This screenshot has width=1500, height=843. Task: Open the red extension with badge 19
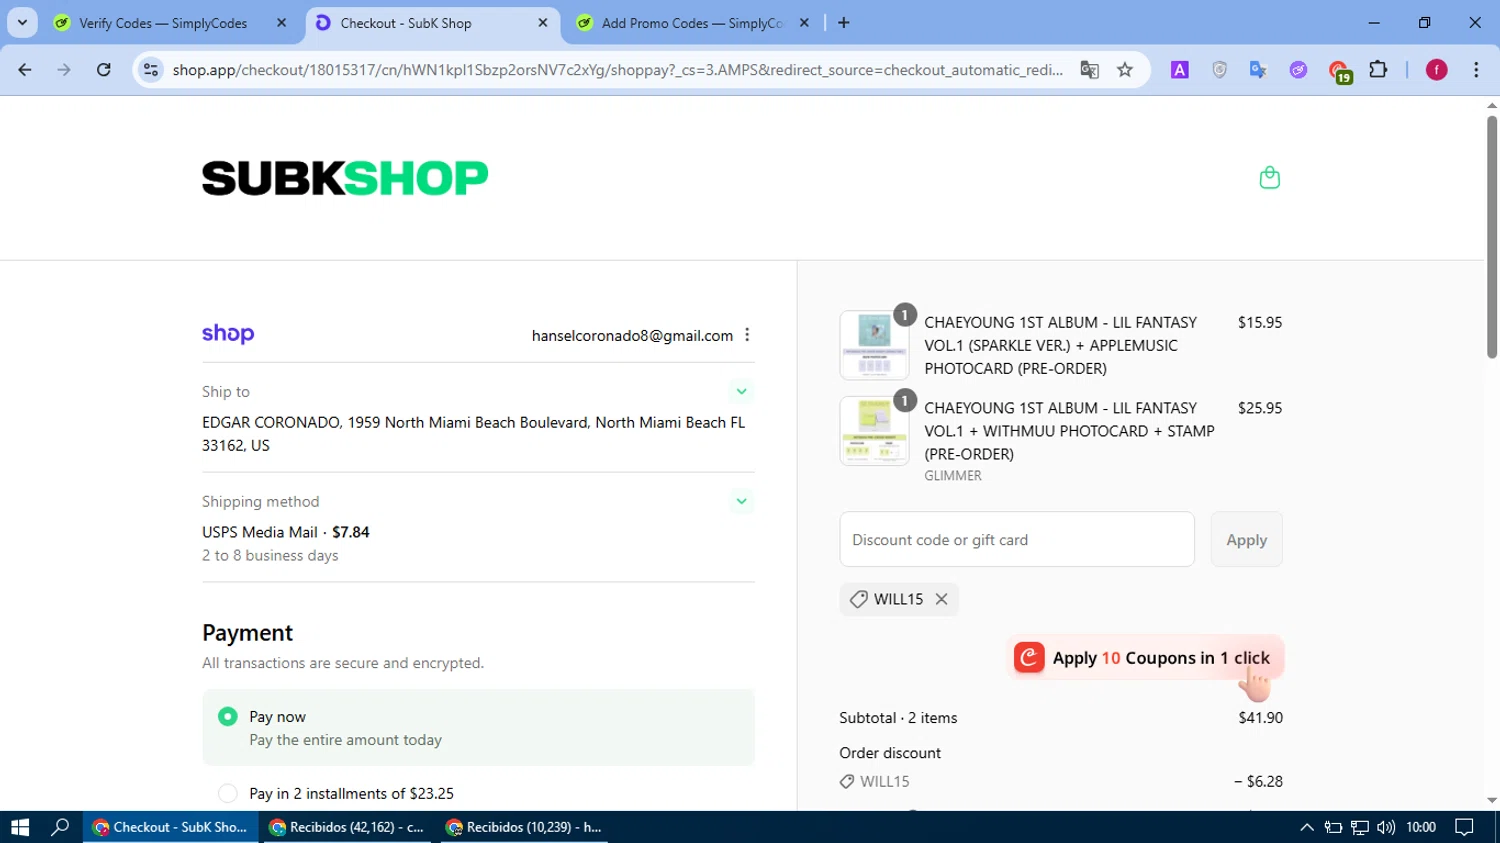(x=1339, y=71)
